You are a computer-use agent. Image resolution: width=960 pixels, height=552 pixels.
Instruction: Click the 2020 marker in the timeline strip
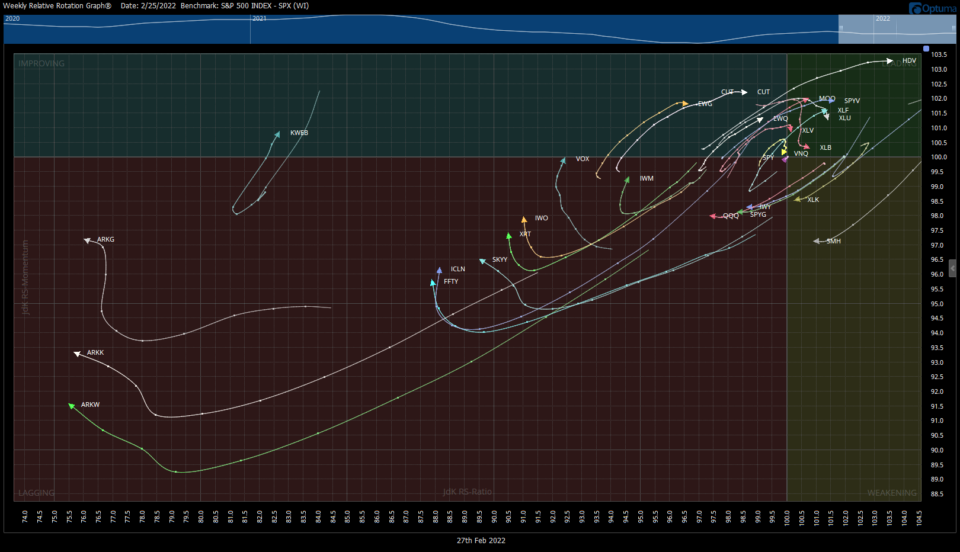[x=12, y=19]
